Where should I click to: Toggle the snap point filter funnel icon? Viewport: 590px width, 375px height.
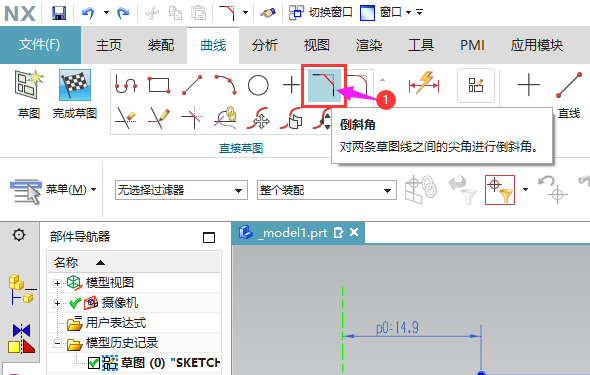[x=500, y=190]
